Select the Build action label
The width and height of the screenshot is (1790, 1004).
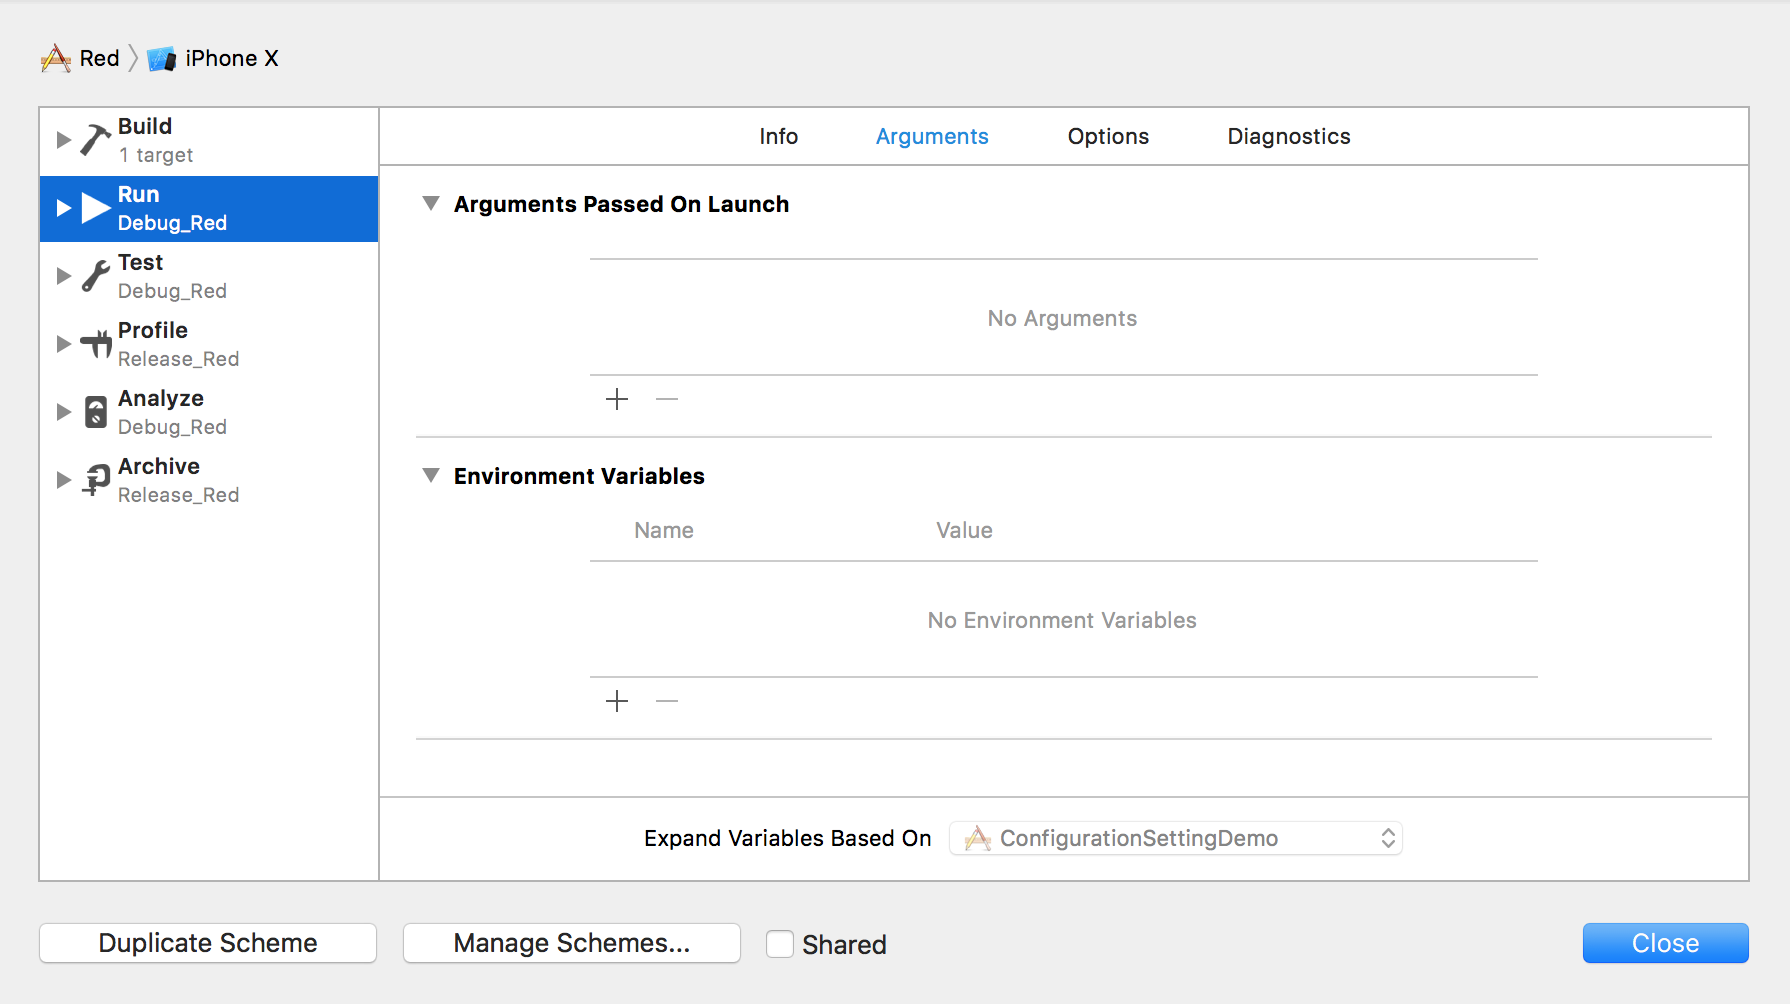tap(145, 126)
